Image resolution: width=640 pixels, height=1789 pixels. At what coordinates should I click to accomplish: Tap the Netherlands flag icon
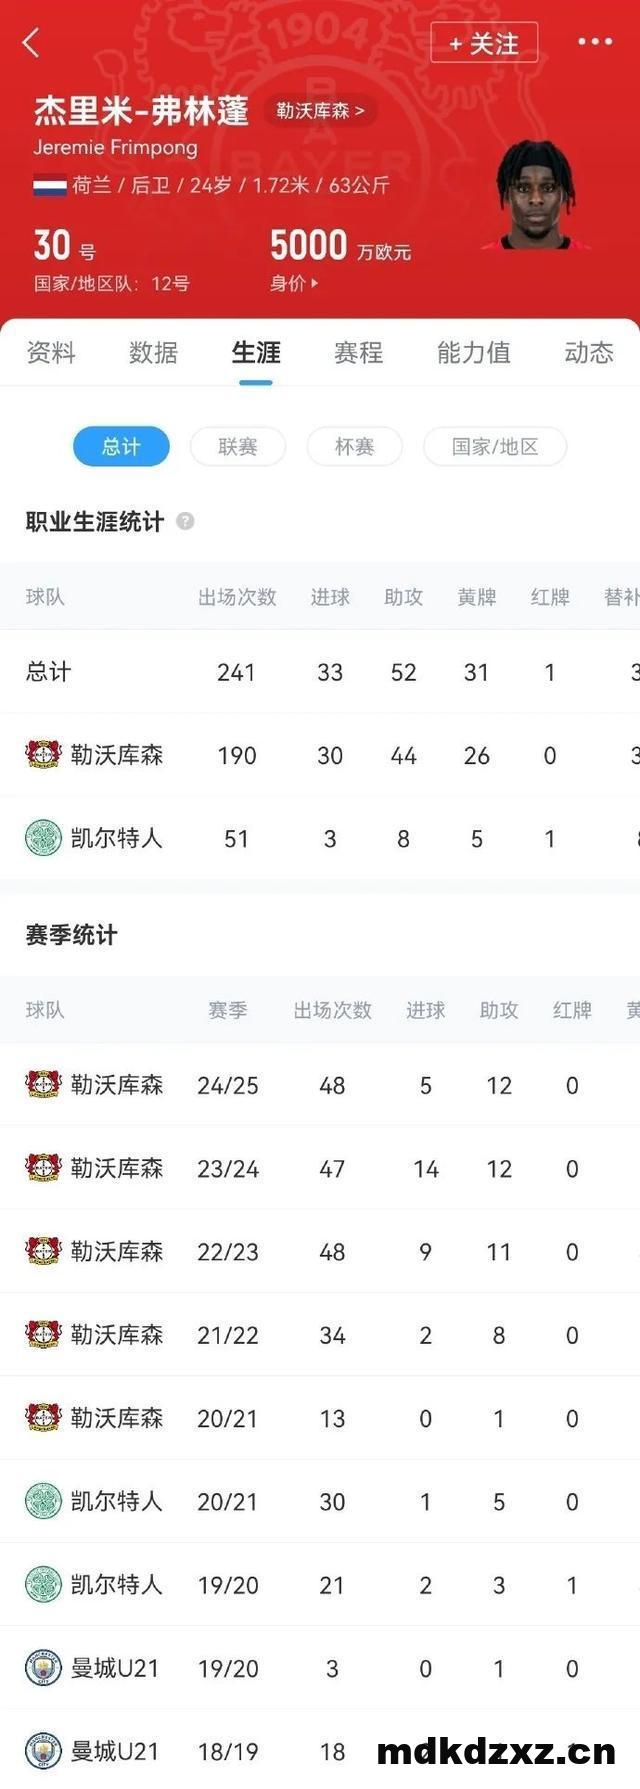pyautogui.click(x=50, y=185)
